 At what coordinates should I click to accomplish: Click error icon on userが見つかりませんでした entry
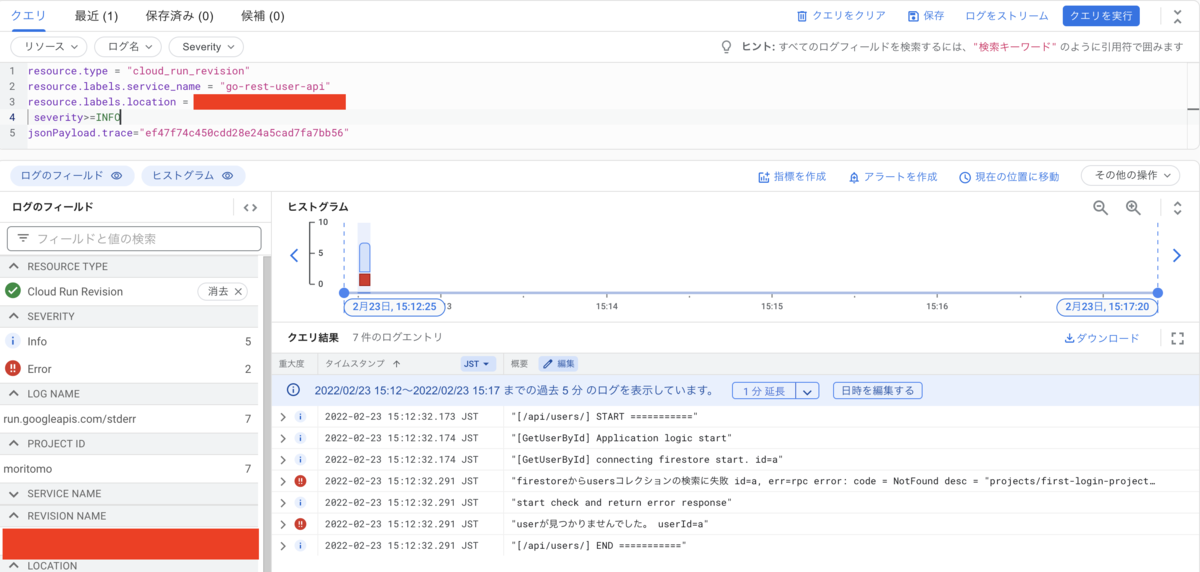tap(300, 524)
